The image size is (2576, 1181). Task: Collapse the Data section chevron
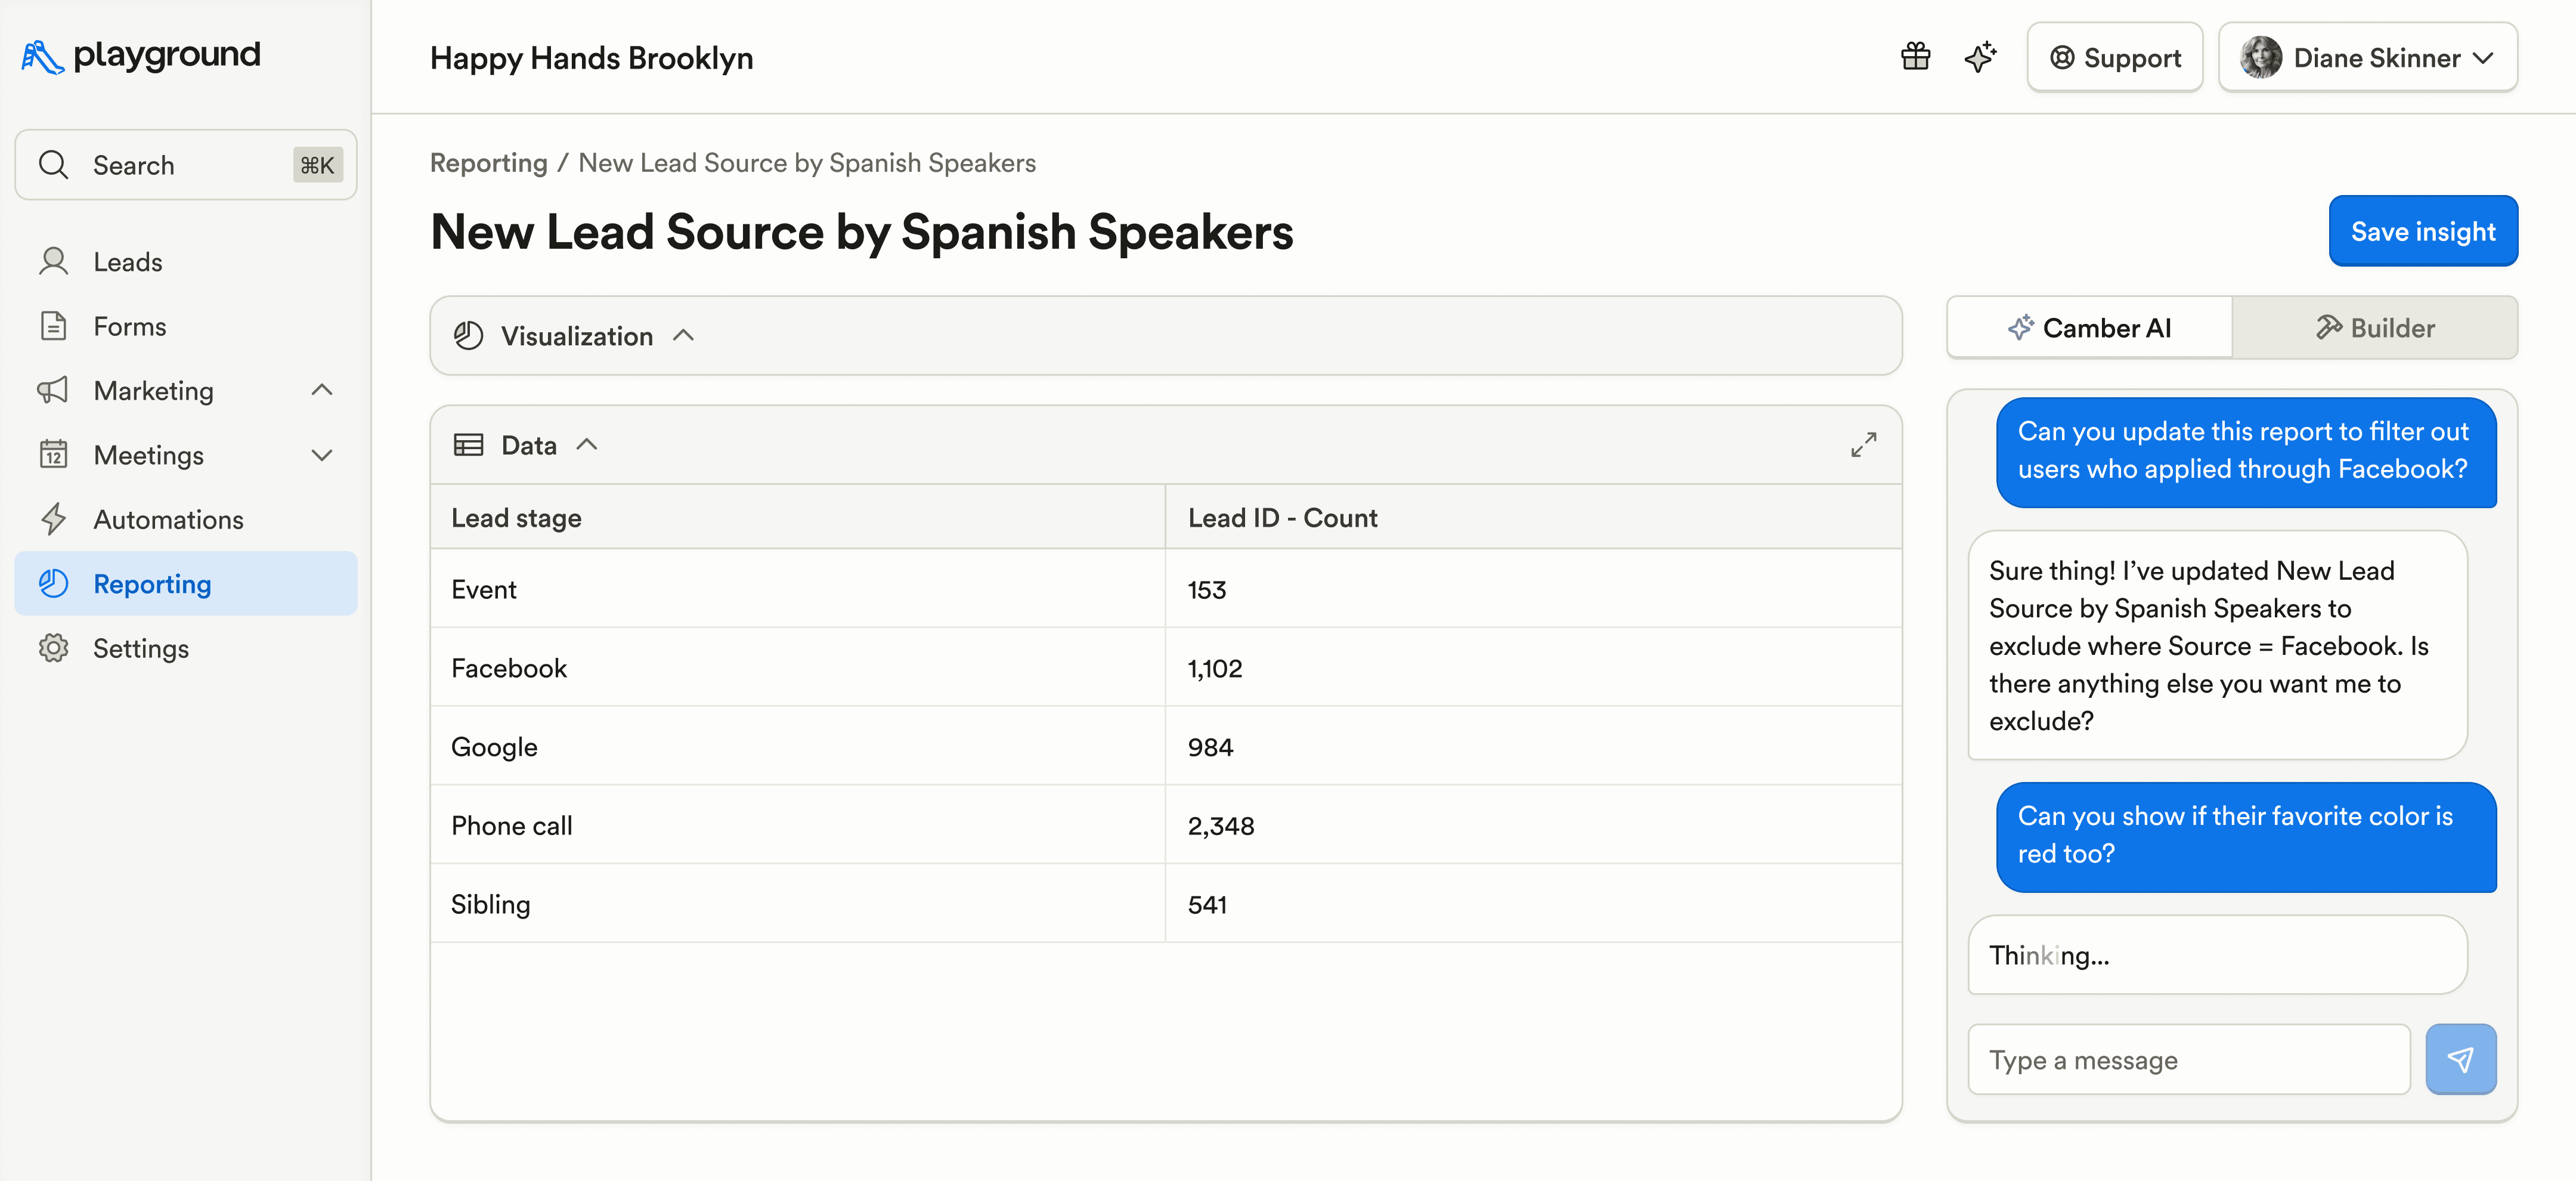point(587,445)
